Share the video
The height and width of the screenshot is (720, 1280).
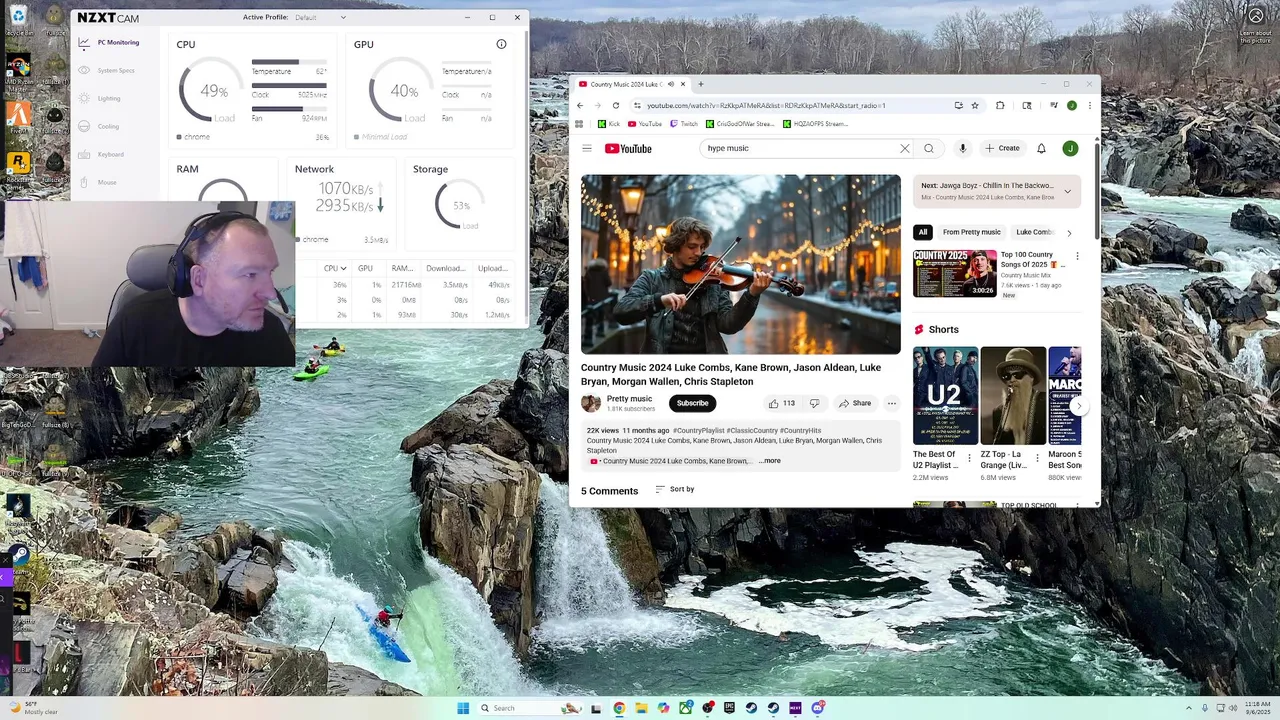855,403
